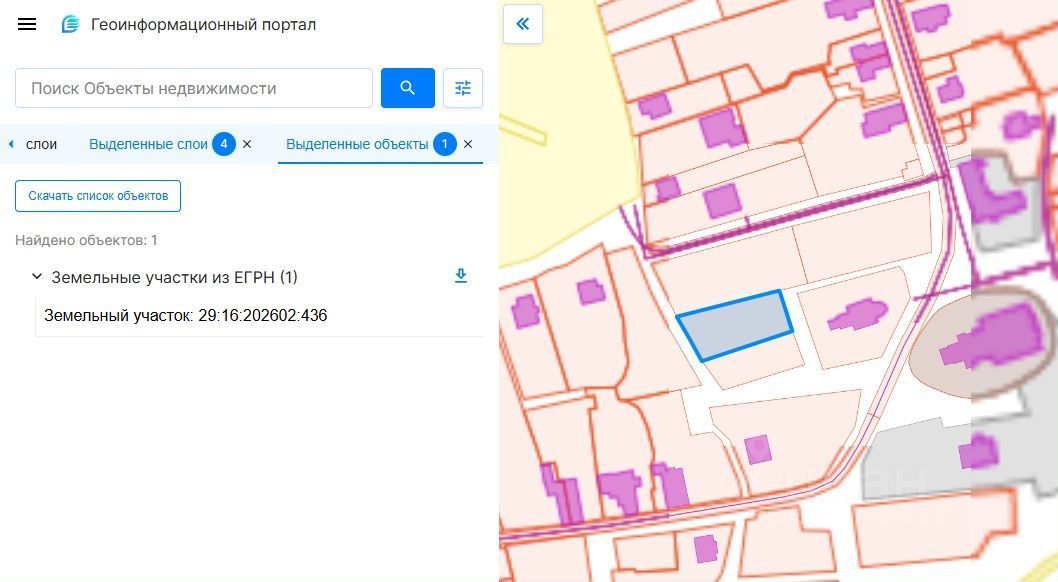1058x582 pixels.
Task: Collapse the side panel with double-arrow button
Action: [x=523, y=24]
